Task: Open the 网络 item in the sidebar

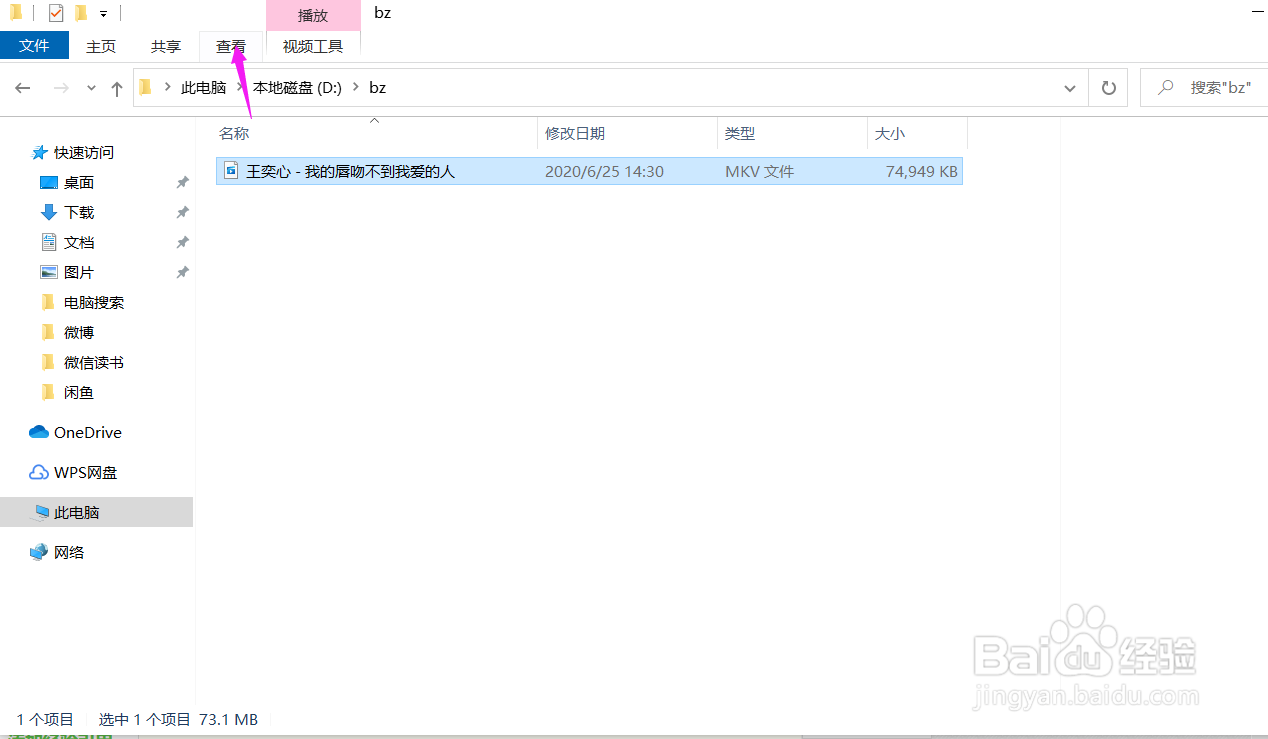Action: pyautogui.click(x=67, y=551)
